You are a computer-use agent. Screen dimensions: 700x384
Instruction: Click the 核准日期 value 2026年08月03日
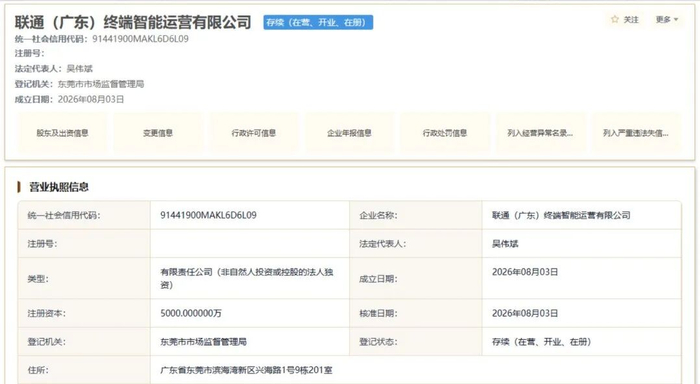point(525,313)
